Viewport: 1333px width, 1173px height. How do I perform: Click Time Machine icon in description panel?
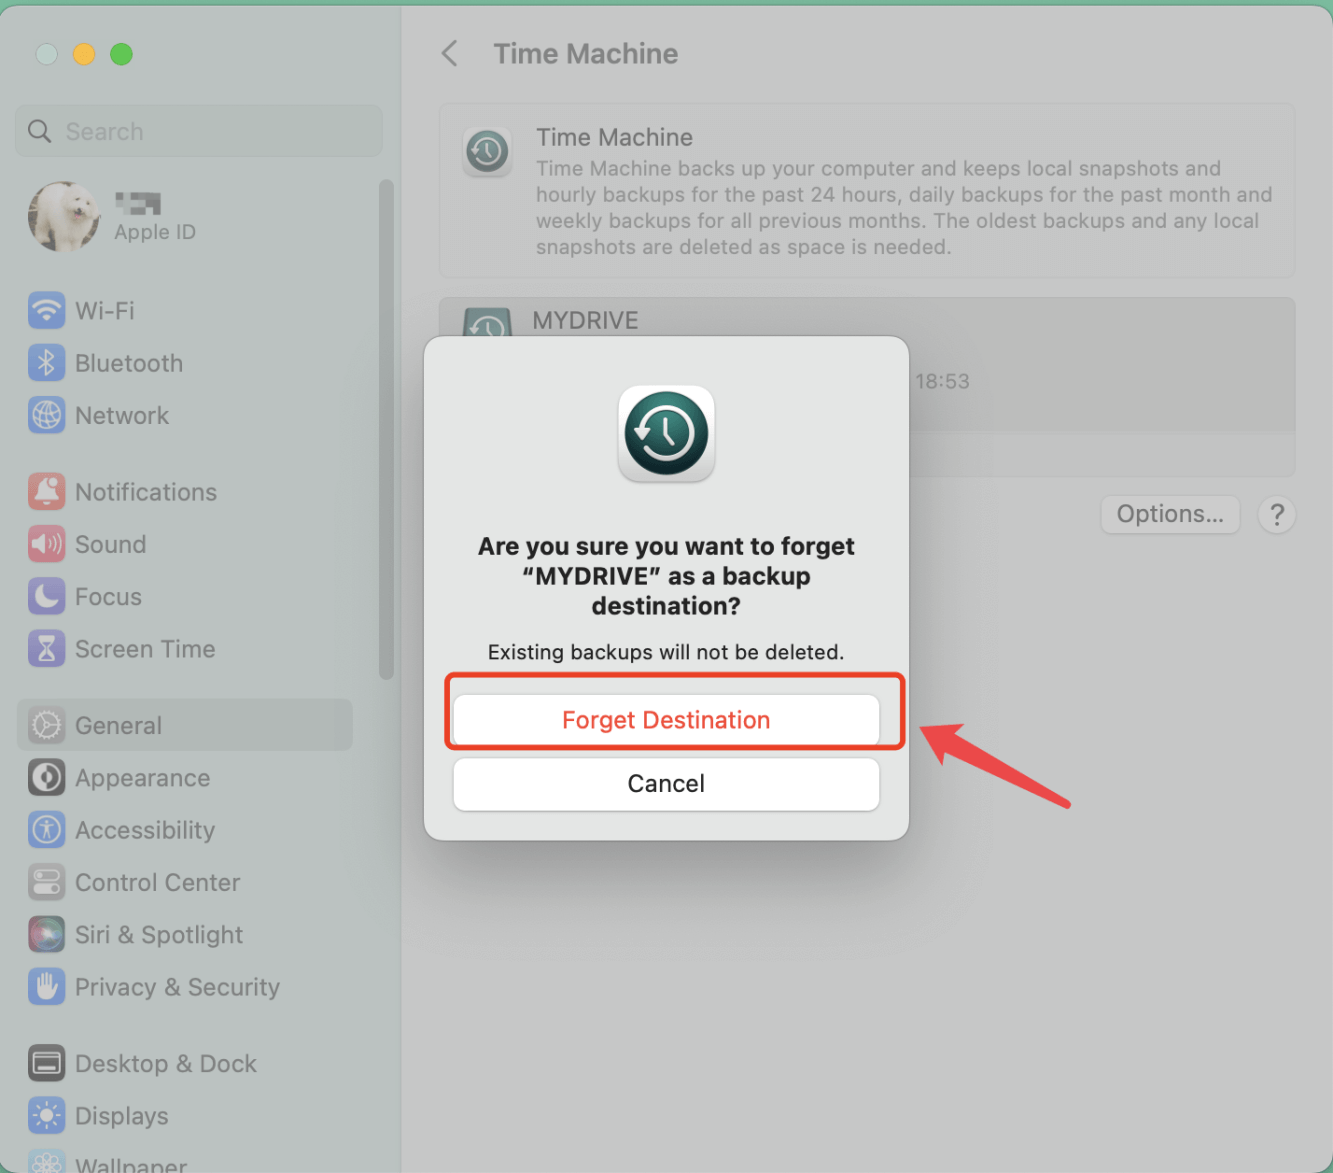click(x=488, y=152)
